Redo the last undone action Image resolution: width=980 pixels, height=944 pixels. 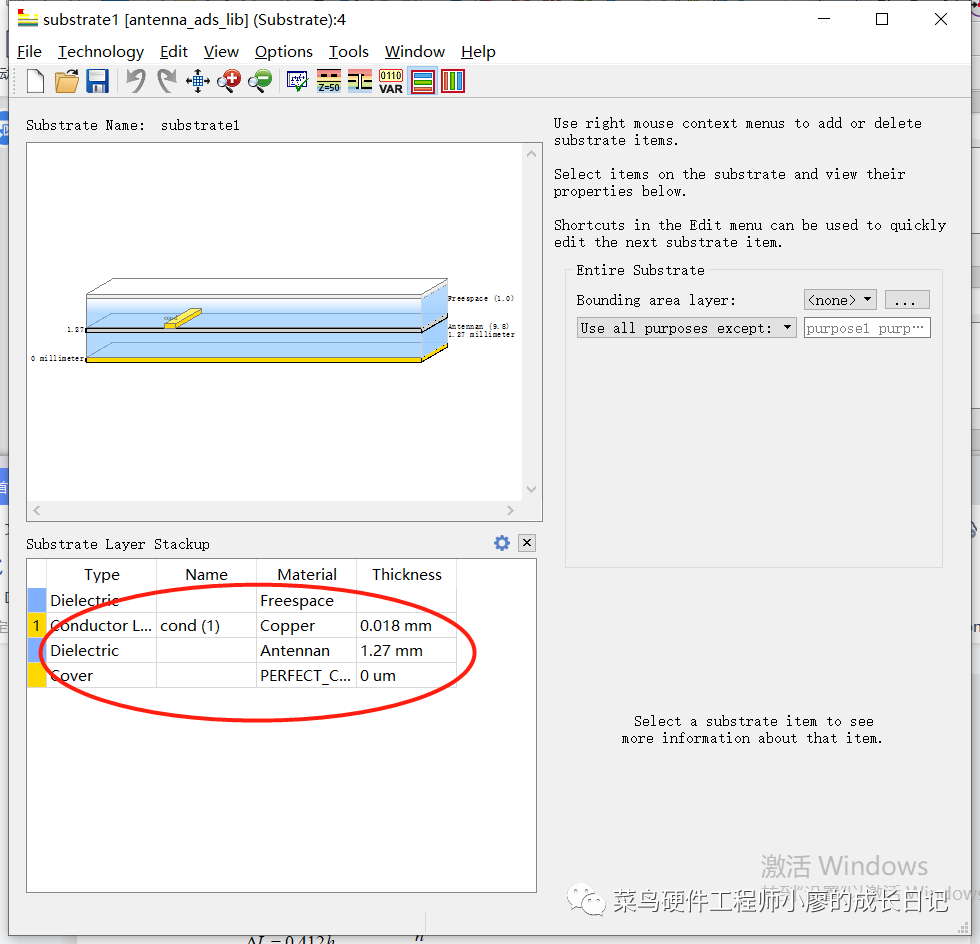(x=166, y=81)
